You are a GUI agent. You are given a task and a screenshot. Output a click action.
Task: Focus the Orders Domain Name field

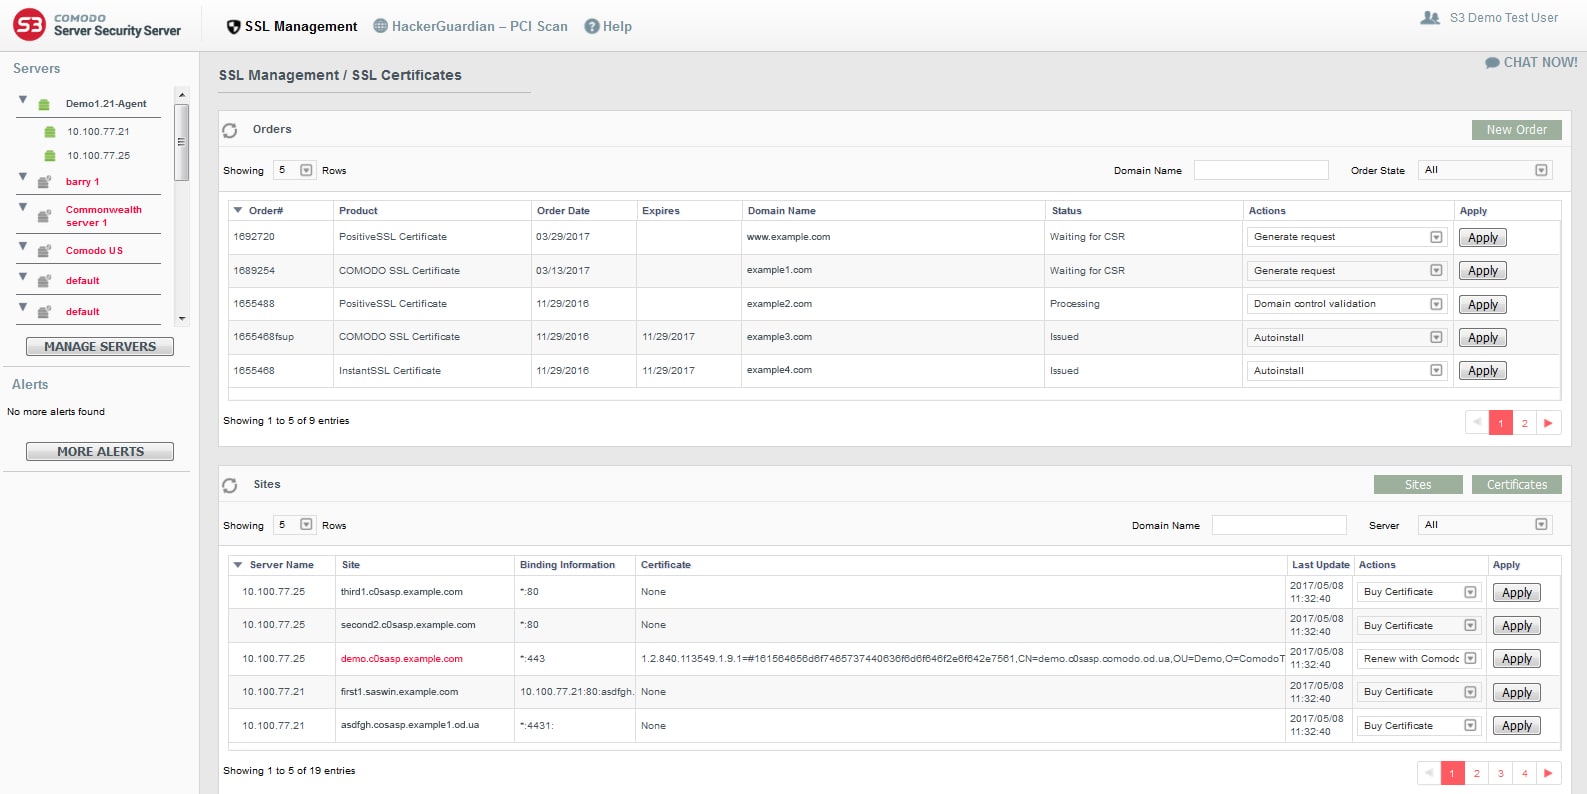coord(1261,170)
